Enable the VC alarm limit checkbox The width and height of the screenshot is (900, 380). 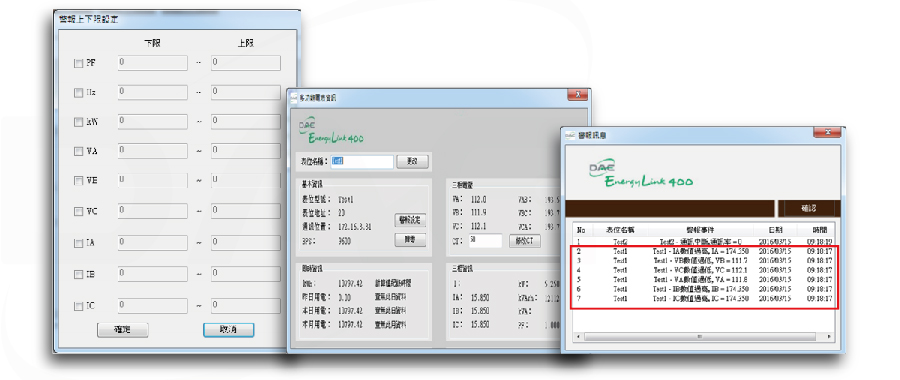[x=79, y=212]
